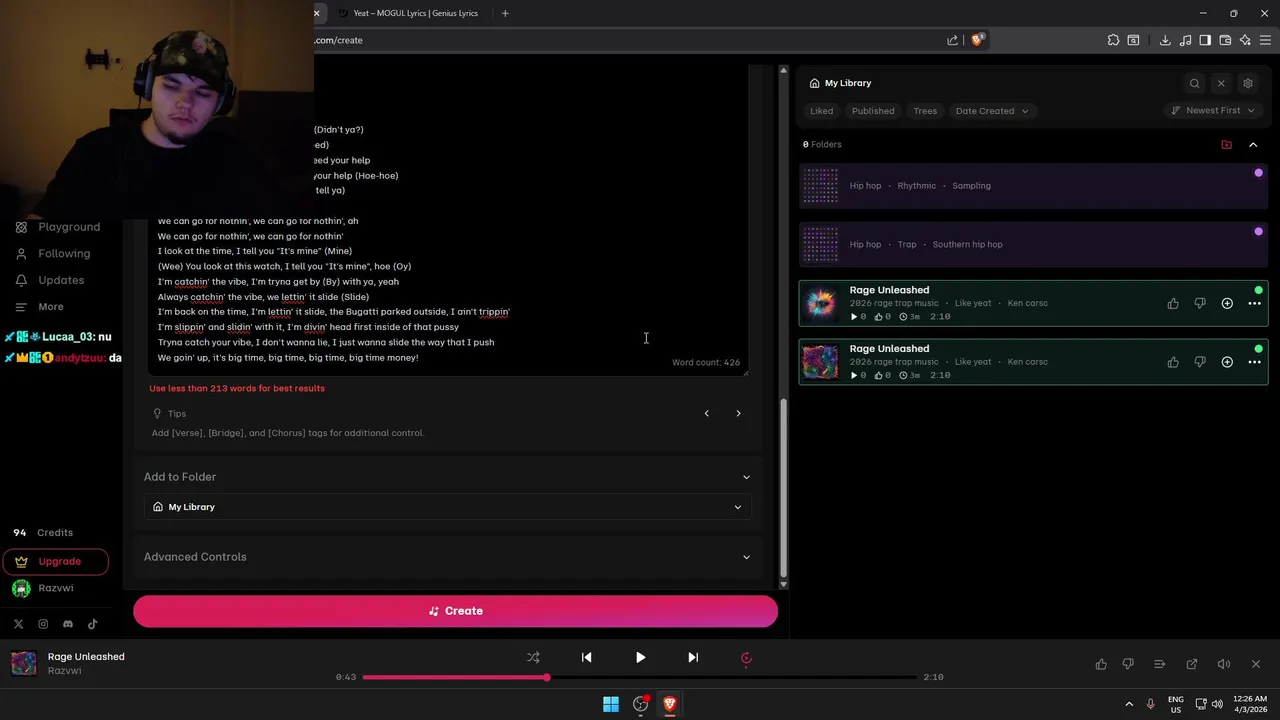This screenshot has height=720, width=1280.
Task: Play the current Rage Unleashed track
Action: coord(640,657)
